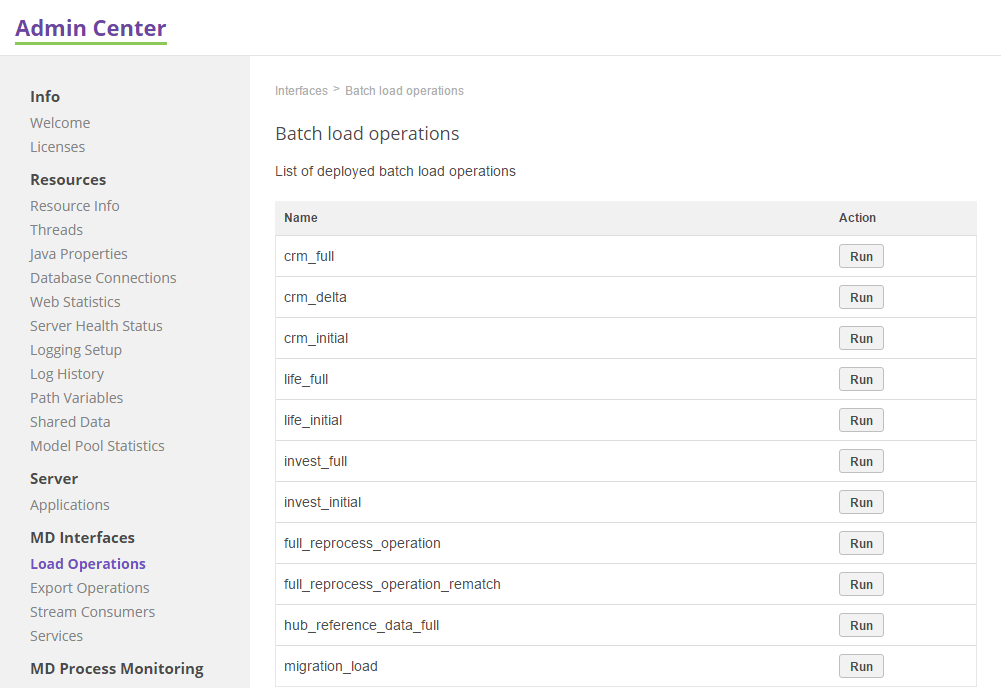Screen dimensions: 1001x688
Task: Open the Licenses page
Action: pos(57,146)
